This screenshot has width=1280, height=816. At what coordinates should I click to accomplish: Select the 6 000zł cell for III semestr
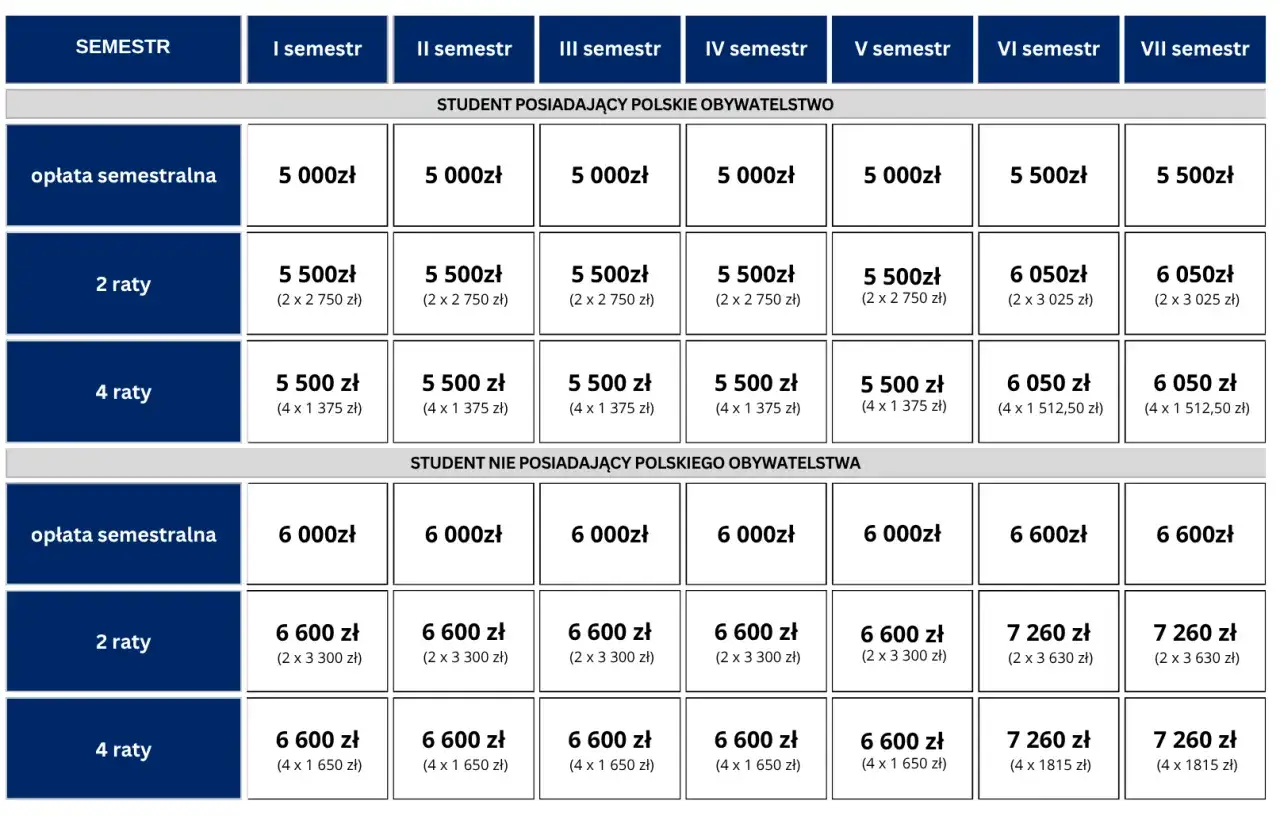tap(609, 534)
